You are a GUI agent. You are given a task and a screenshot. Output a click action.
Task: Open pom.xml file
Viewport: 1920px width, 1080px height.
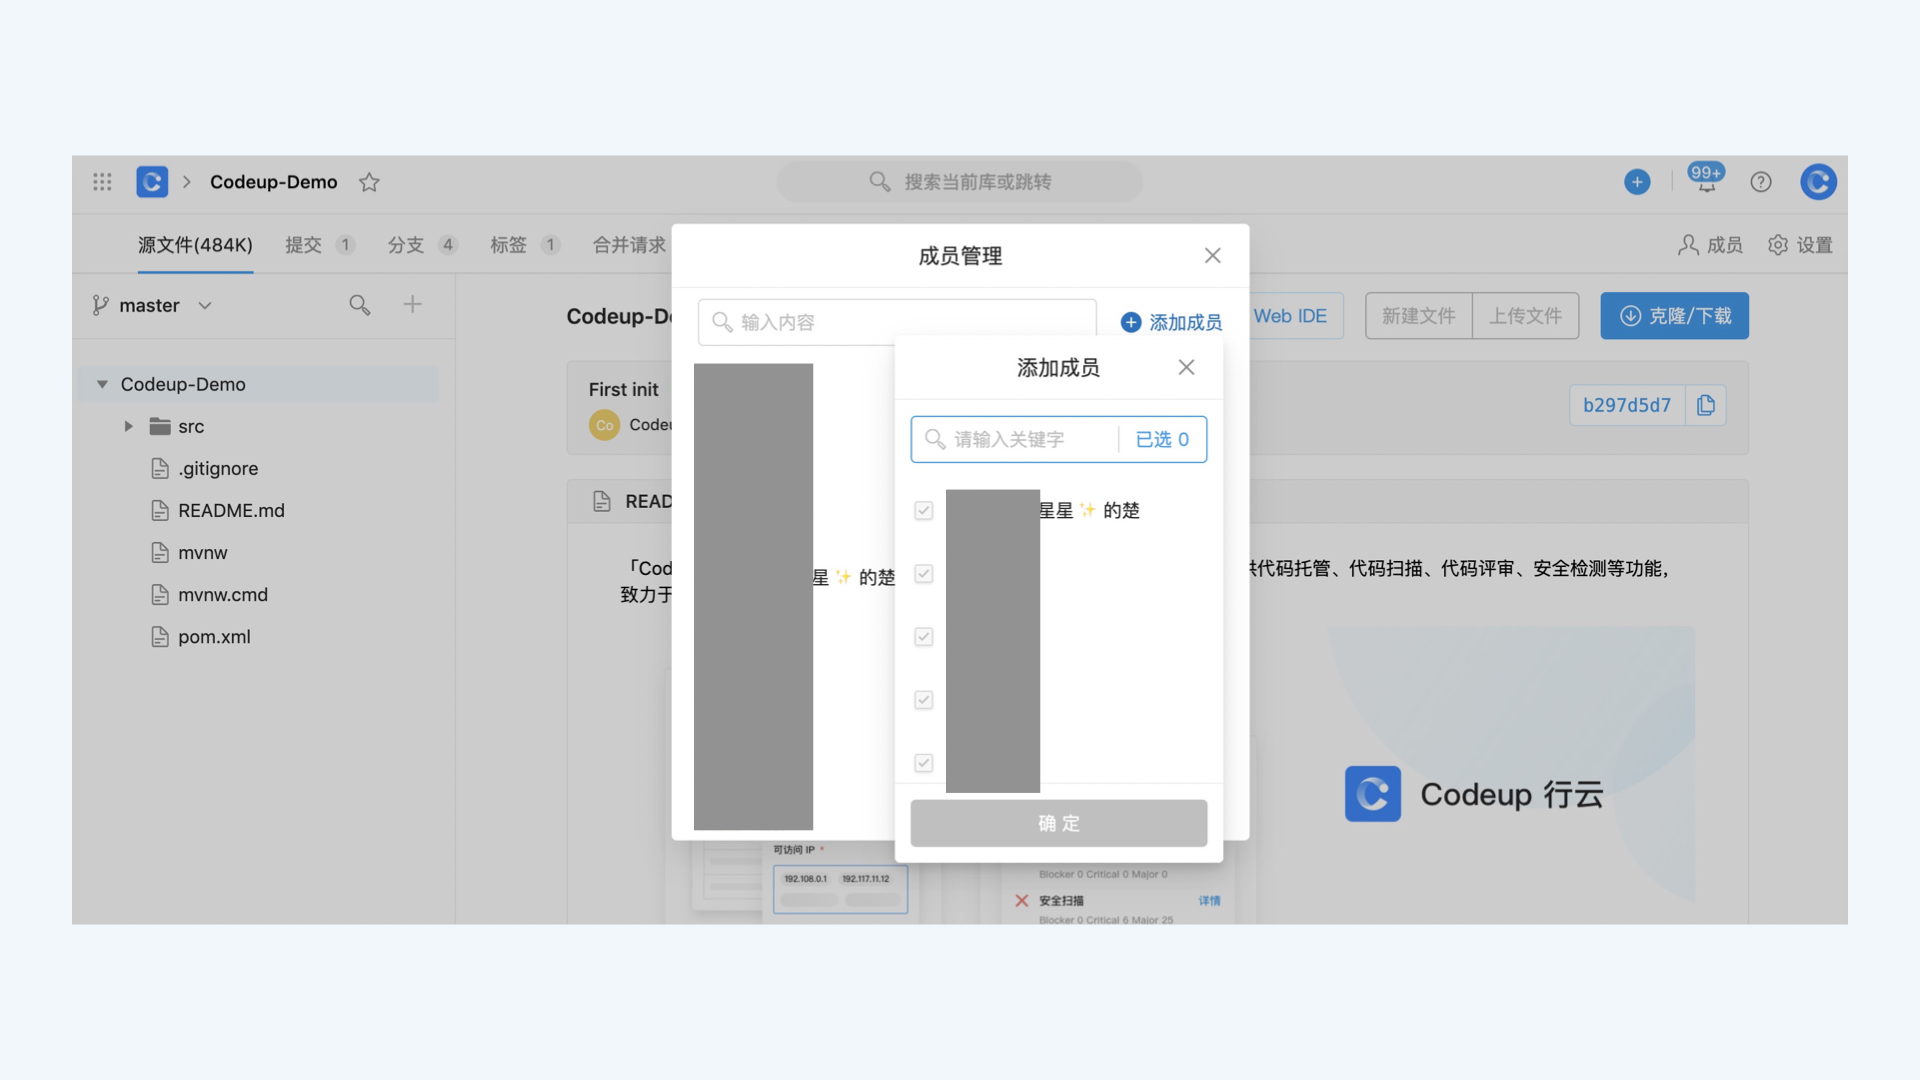pos(214,636)
